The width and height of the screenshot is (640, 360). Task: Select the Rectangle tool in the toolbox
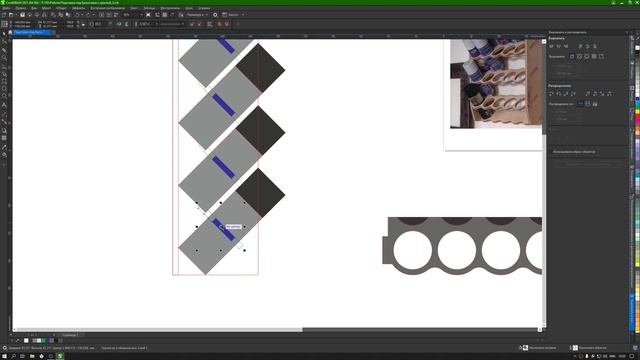(4, 81)
